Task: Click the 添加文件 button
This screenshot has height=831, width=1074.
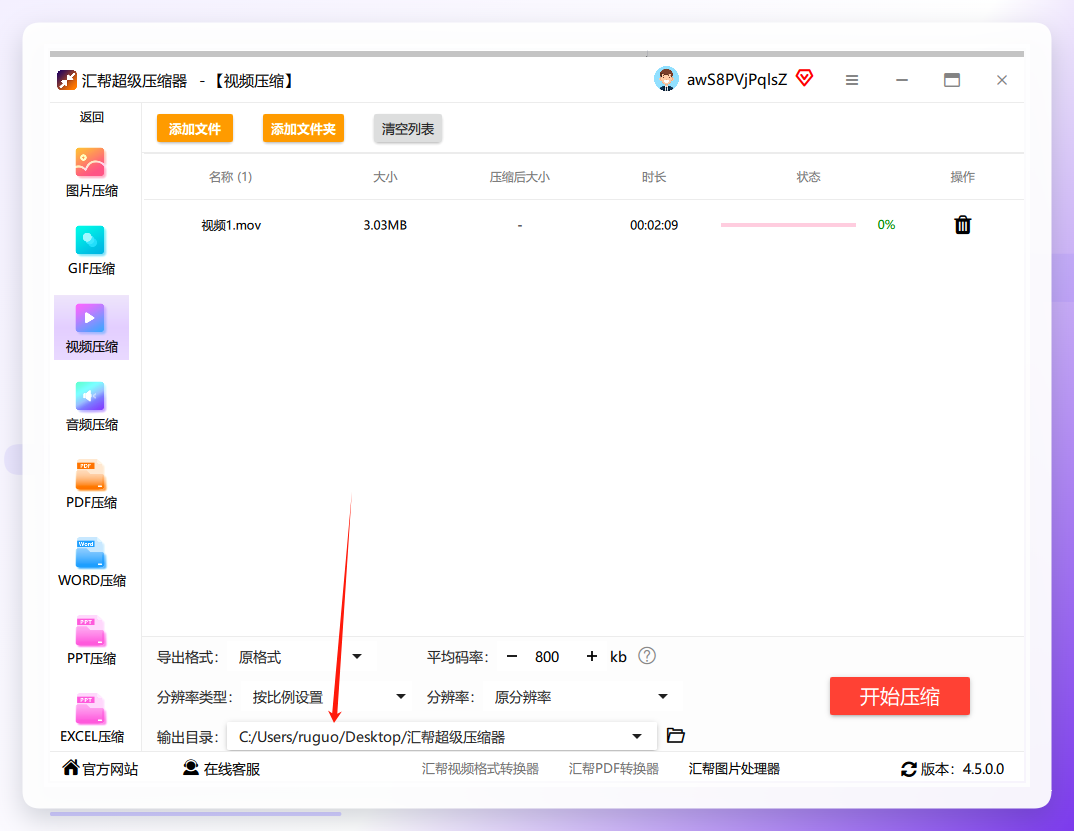Action: pyautogui.click(x=195, y=129)
